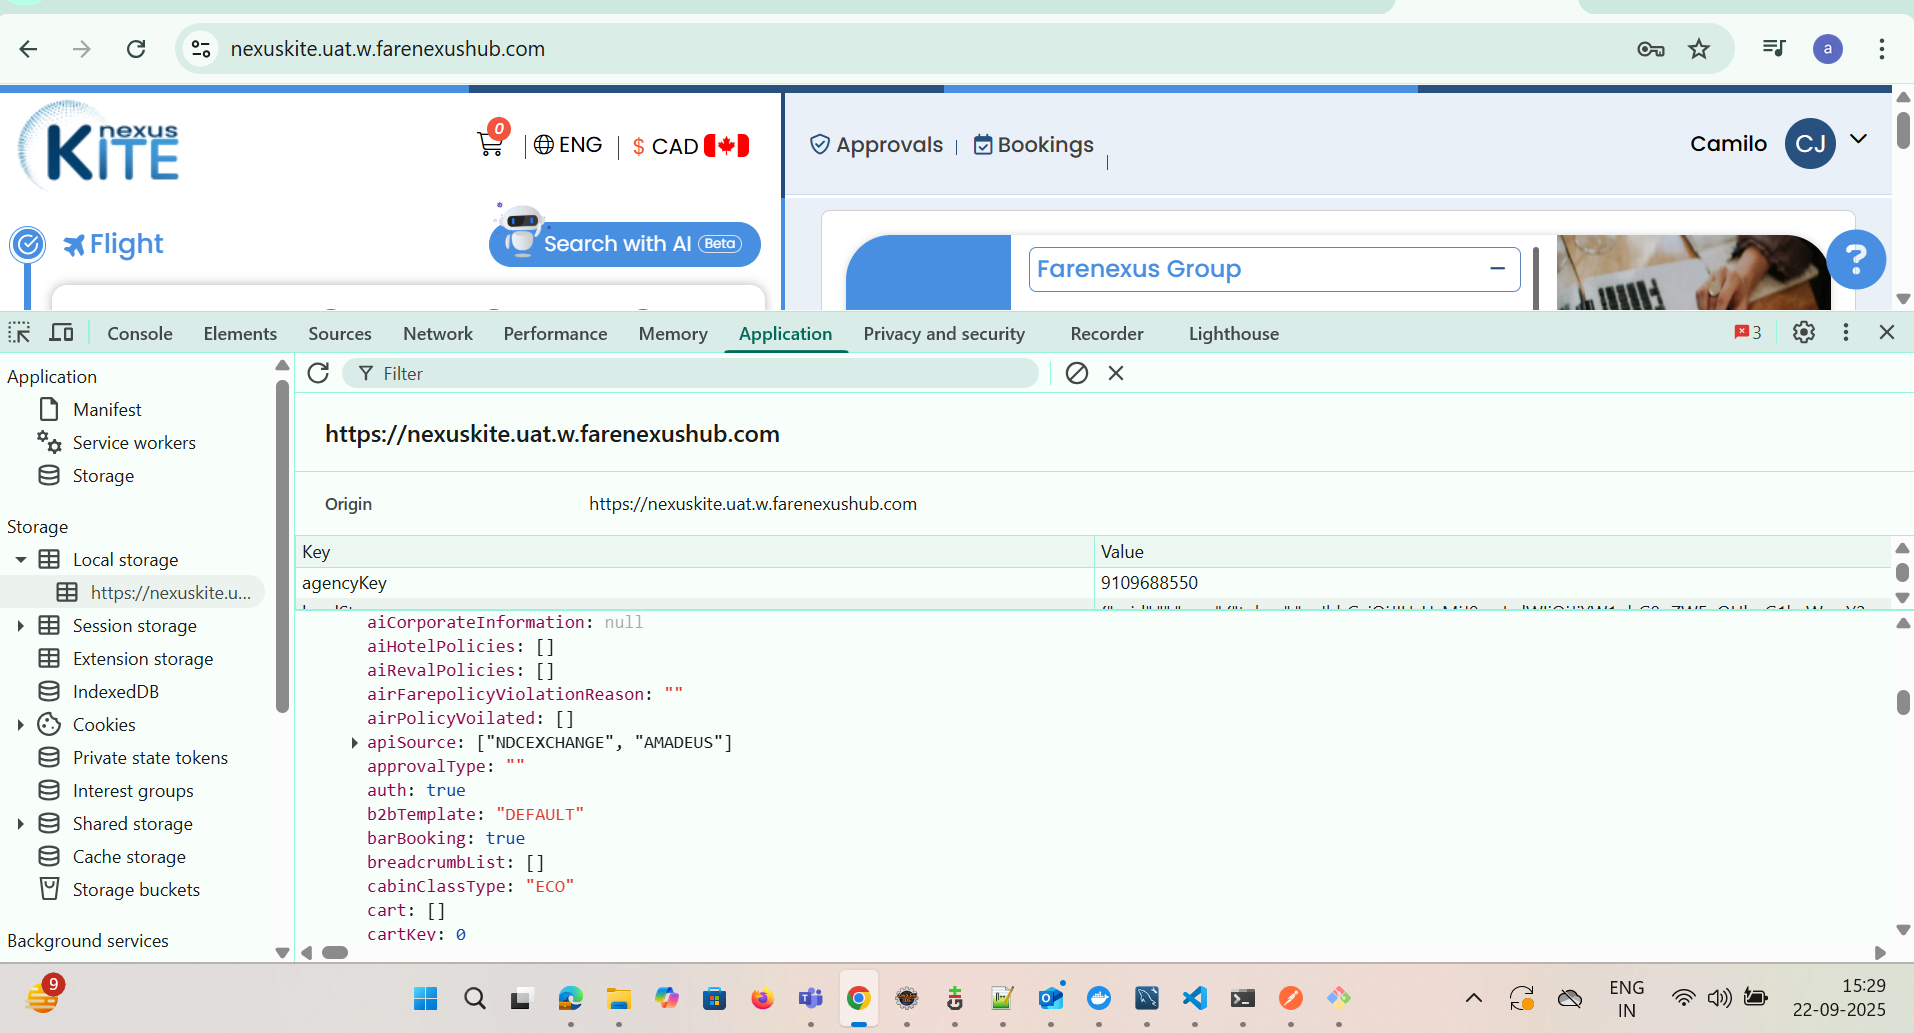Toggle device toolbar emulation
The image size is (1914, 1033).
coord(62,333)
